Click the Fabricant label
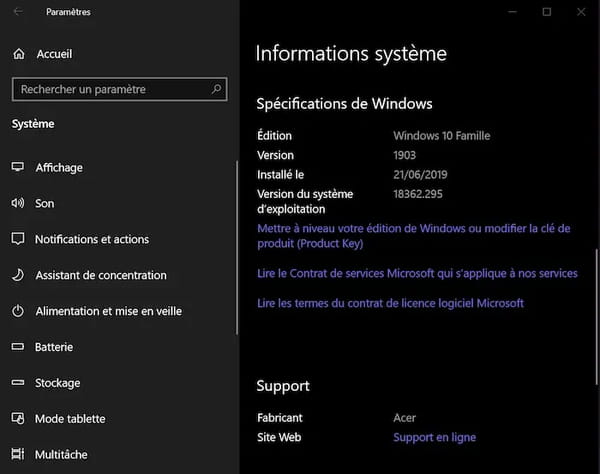This screenshot has width=600, height=474. click(280, 418)
